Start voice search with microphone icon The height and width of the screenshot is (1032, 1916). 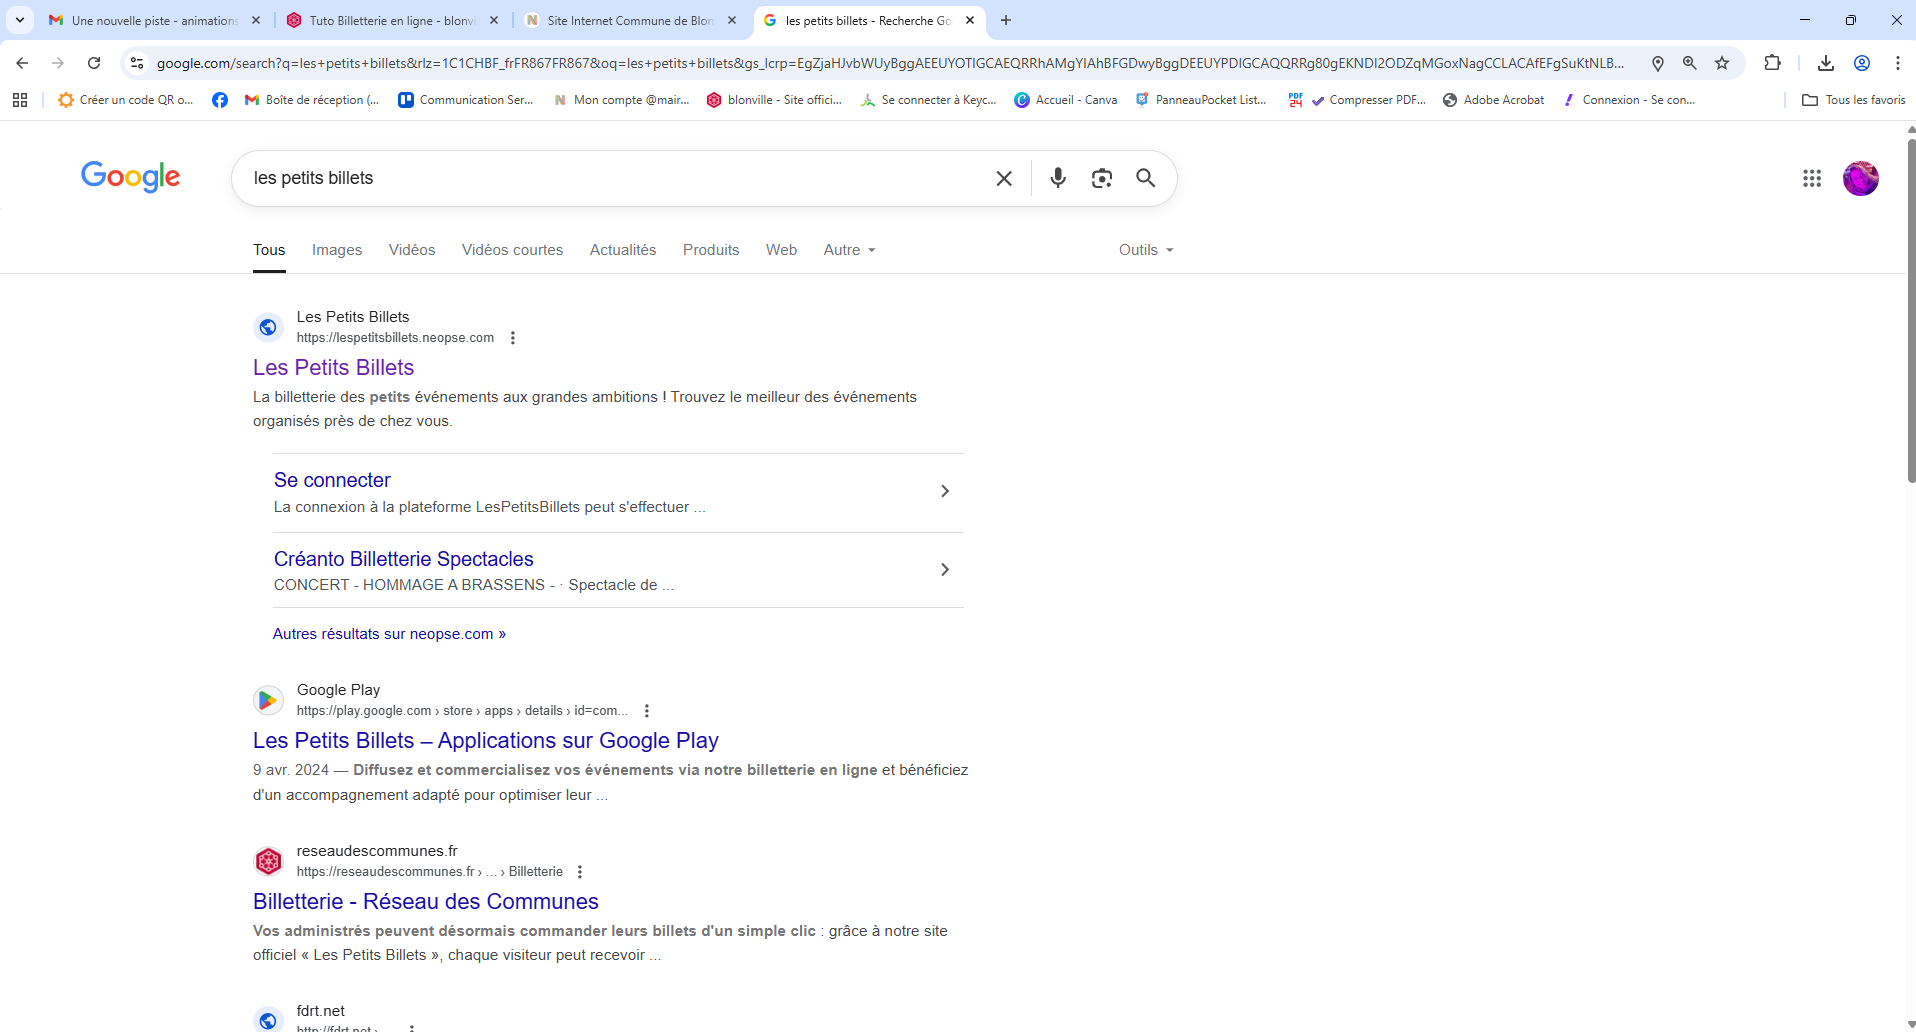point(1058,178)
